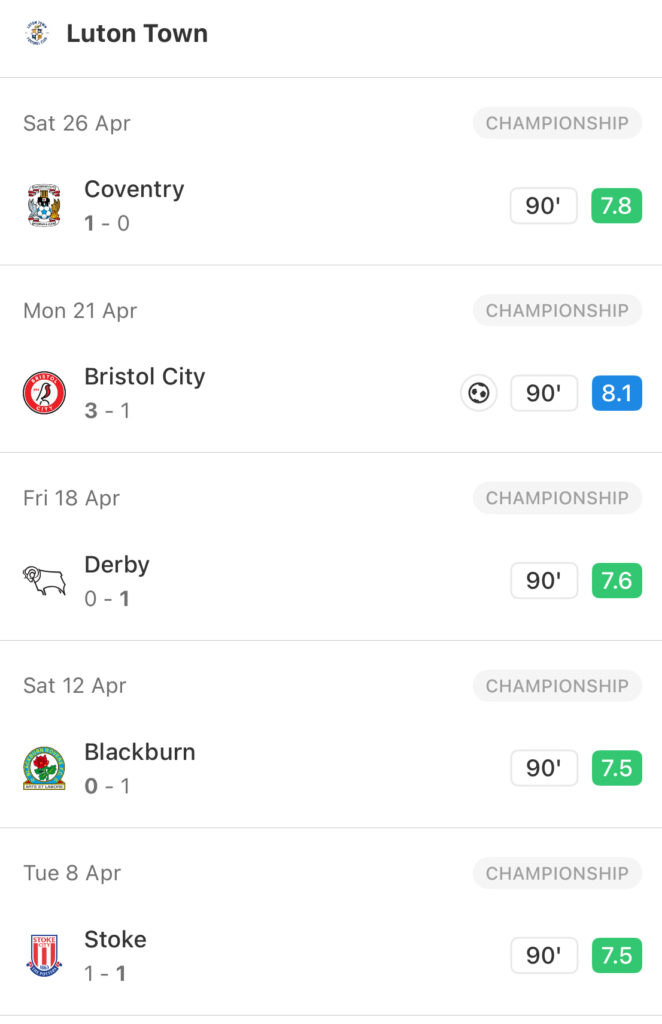The height and width of the screenshot is (1024, 662).
Task: Open the Coventry club badge
Action: pyautogui.click(x=44, y=205)
